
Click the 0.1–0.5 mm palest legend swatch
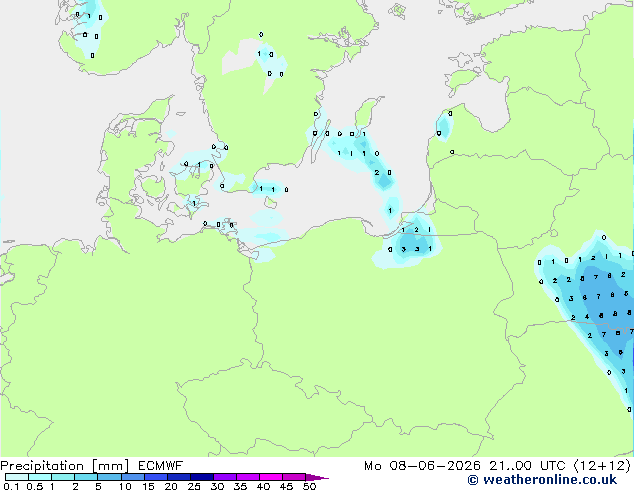(17, 477)
